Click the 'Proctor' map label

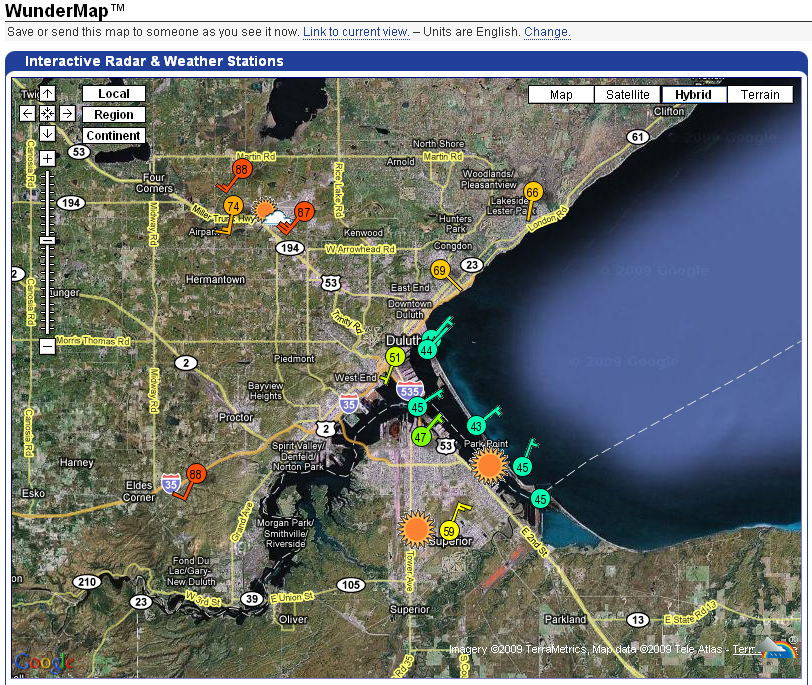coord(236,417)
